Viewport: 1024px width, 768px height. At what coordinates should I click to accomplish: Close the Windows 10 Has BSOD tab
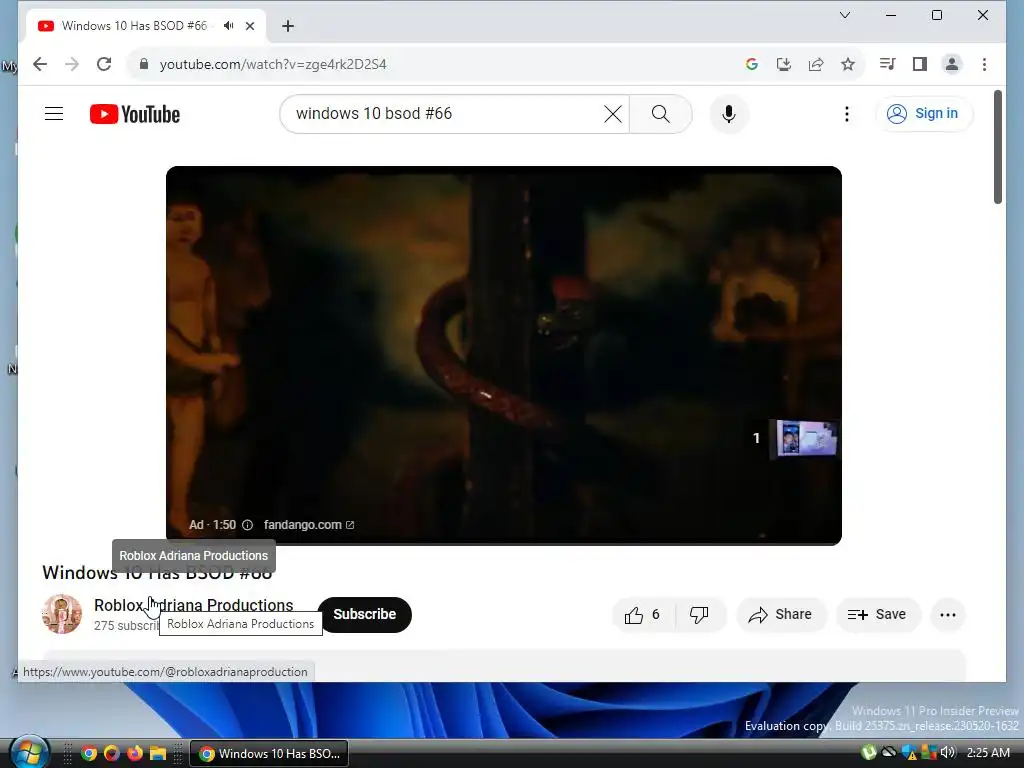pos(249,26)
